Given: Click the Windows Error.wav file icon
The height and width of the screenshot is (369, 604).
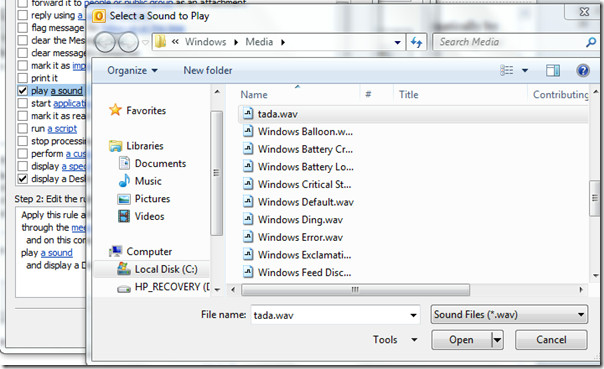Looking at the screenshot, I should tap(248, 236).
